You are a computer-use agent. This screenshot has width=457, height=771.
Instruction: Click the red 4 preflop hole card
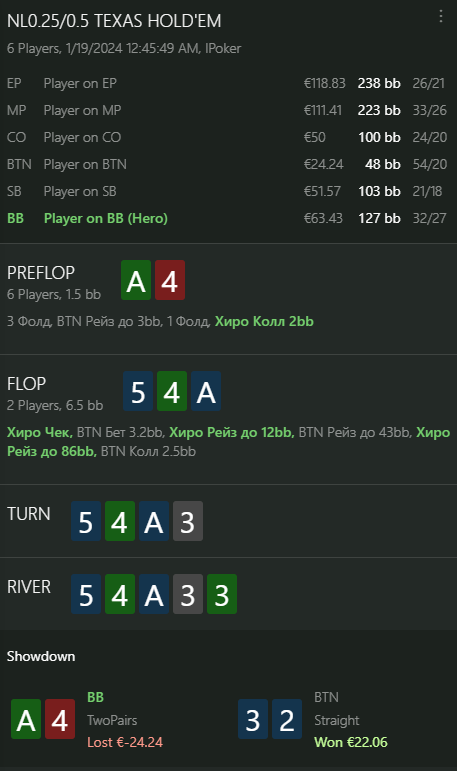pyautogui.click(x=170, y=280)
